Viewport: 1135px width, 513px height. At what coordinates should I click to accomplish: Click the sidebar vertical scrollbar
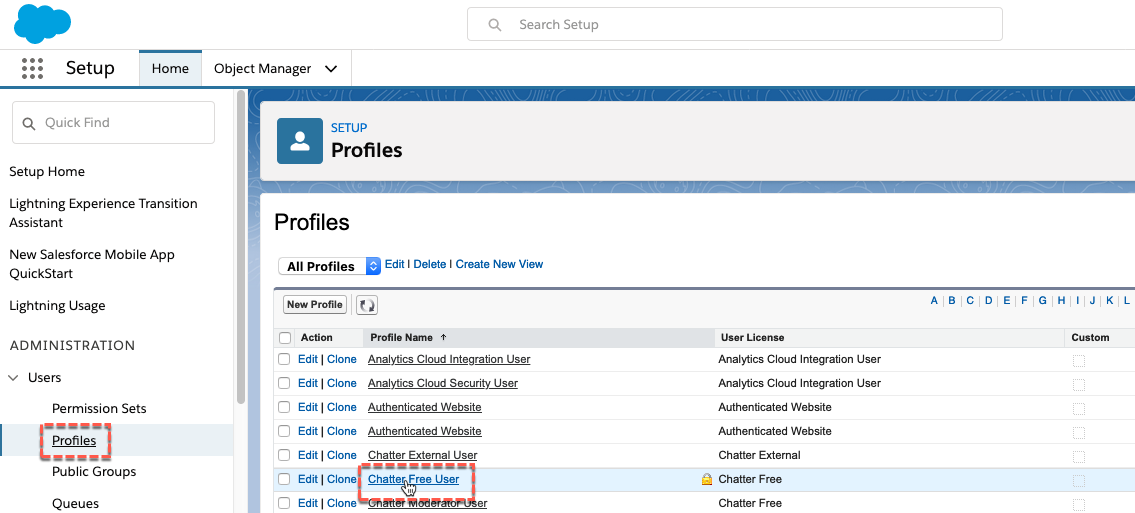click(x=241, y=246)
